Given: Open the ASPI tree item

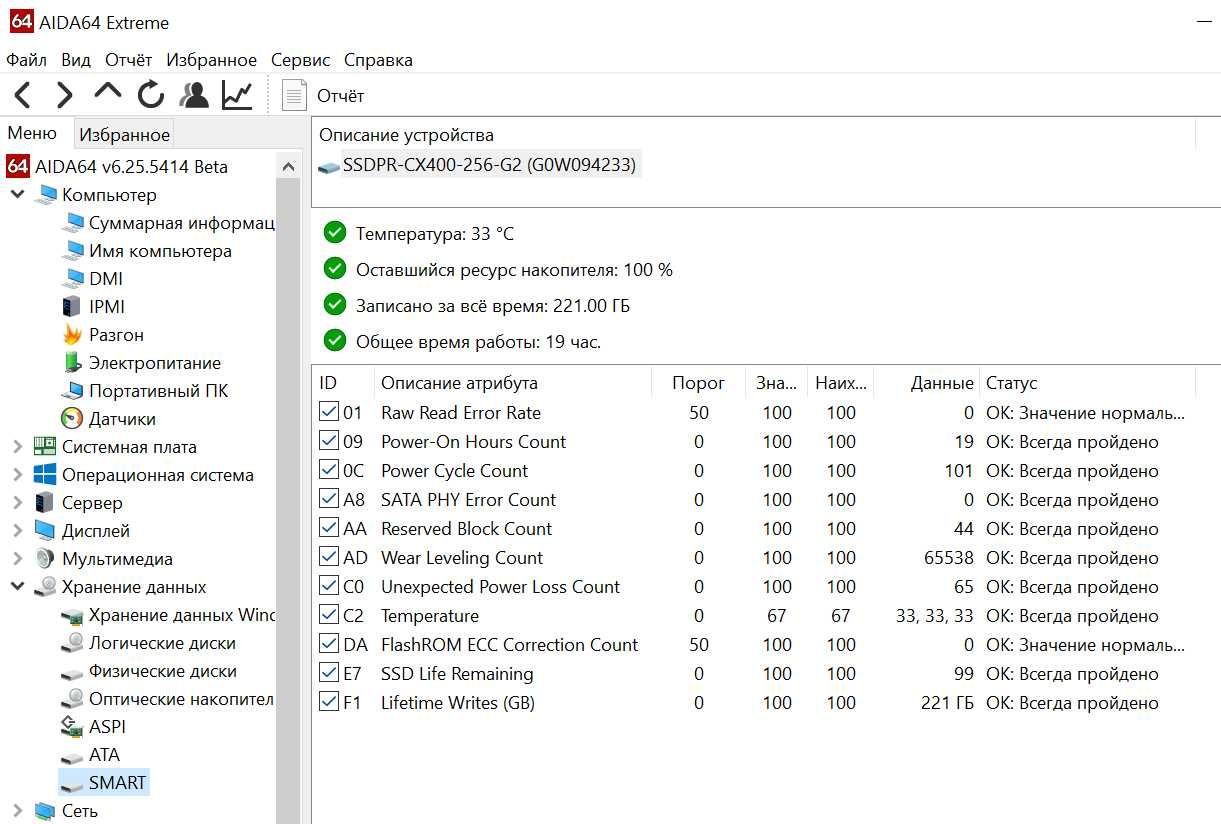Looking at the screenshot, I should click(94, 727).
